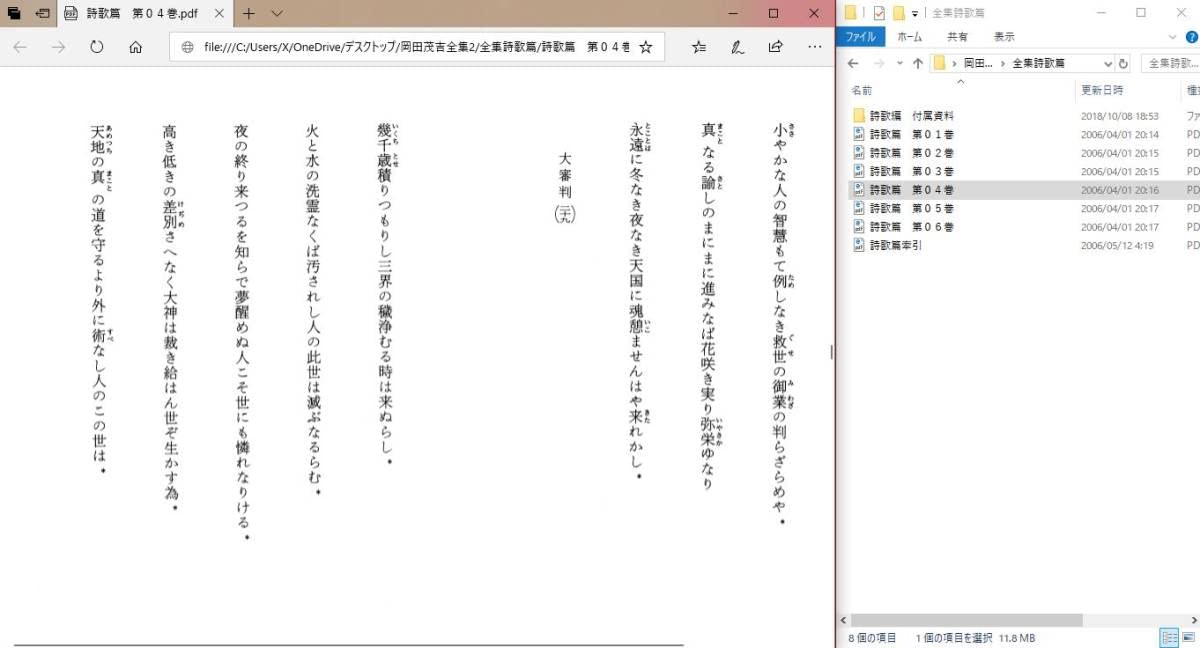This screenshot has height=648, width=1200.
Task: Switch Explorer to large icons view
Action: click(x=1190, y=637)
